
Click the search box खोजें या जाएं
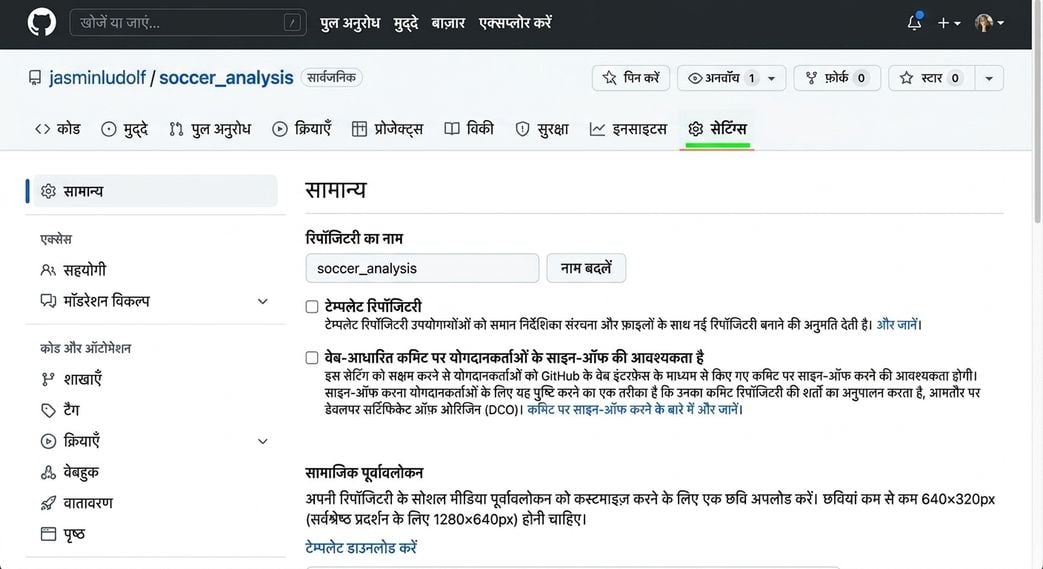pyautogui.click(x=188, y=23)
